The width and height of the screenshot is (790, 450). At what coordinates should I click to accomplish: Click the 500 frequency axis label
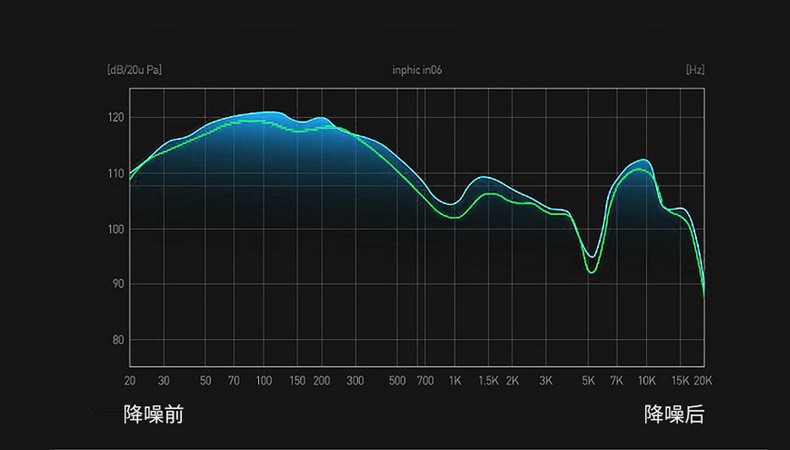397,381
